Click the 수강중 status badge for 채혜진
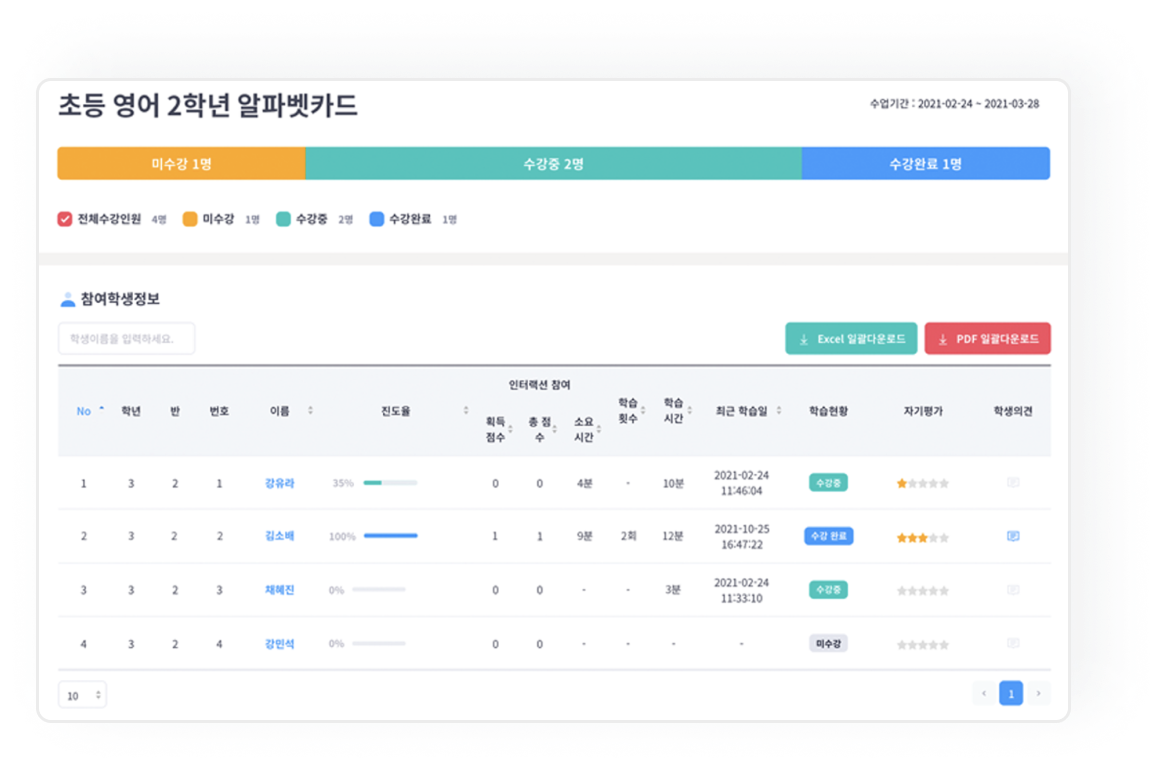This screenshot has height=771, width=1161. tap(828, 590)
